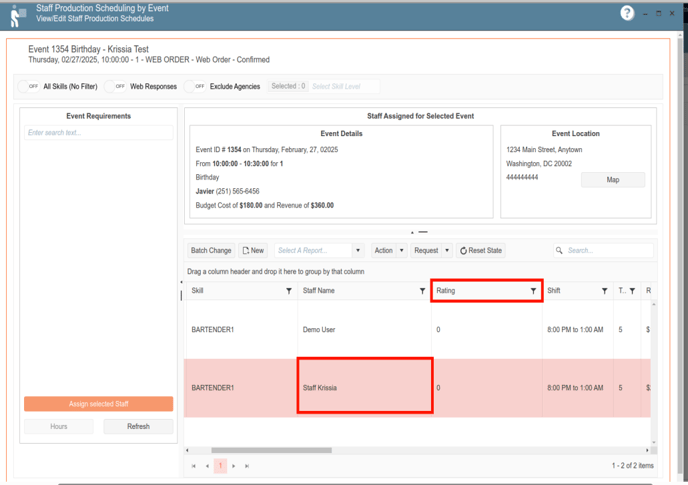
Task: Click the Reset State button
Action: point(481,251)
